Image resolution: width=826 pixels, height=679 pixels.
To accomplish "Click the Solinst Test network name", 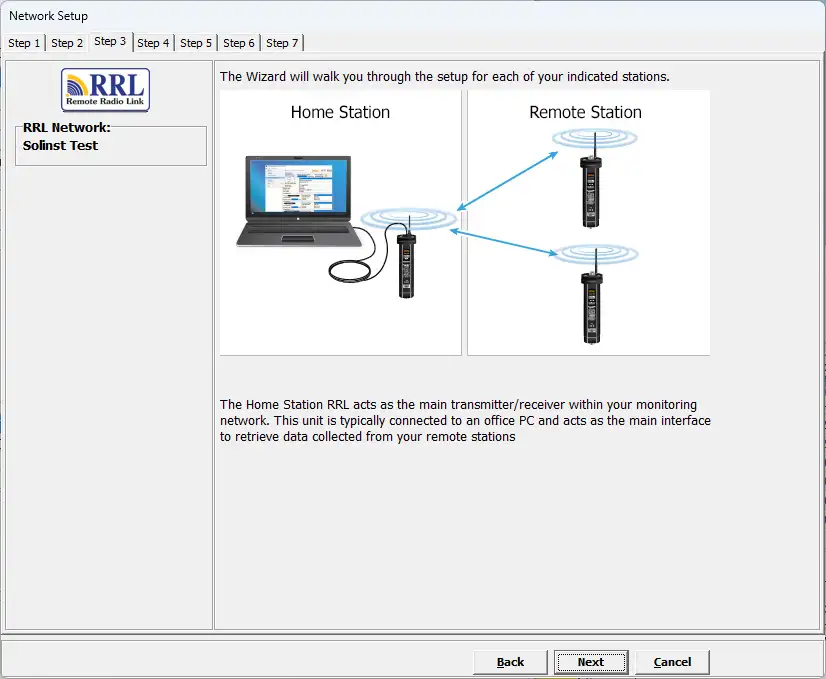I will pos(60,145).
